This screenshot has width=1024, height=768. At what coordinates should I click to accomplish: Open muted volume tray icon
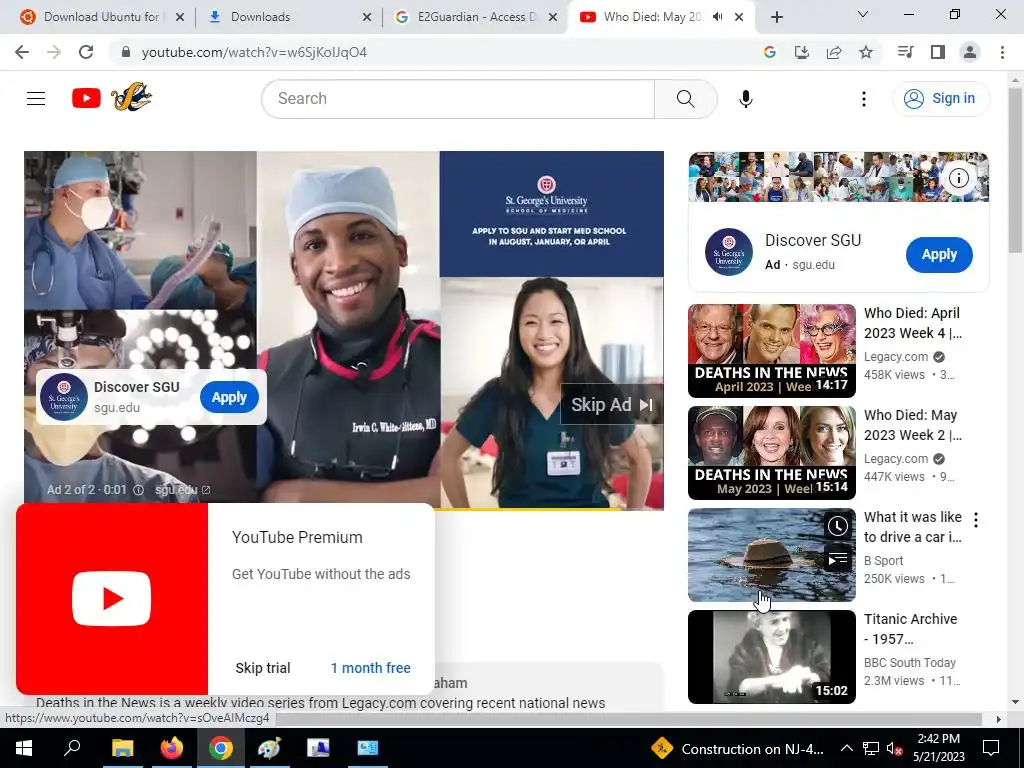(x=894, y=748)
